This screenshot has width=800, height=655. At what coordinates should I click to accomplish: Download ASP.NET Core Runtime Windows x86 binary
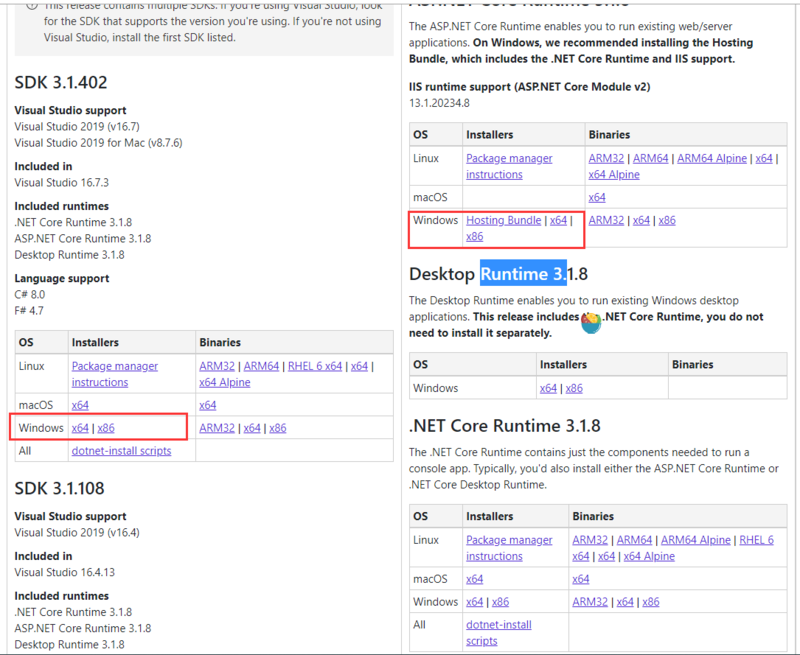pos(667,221)
